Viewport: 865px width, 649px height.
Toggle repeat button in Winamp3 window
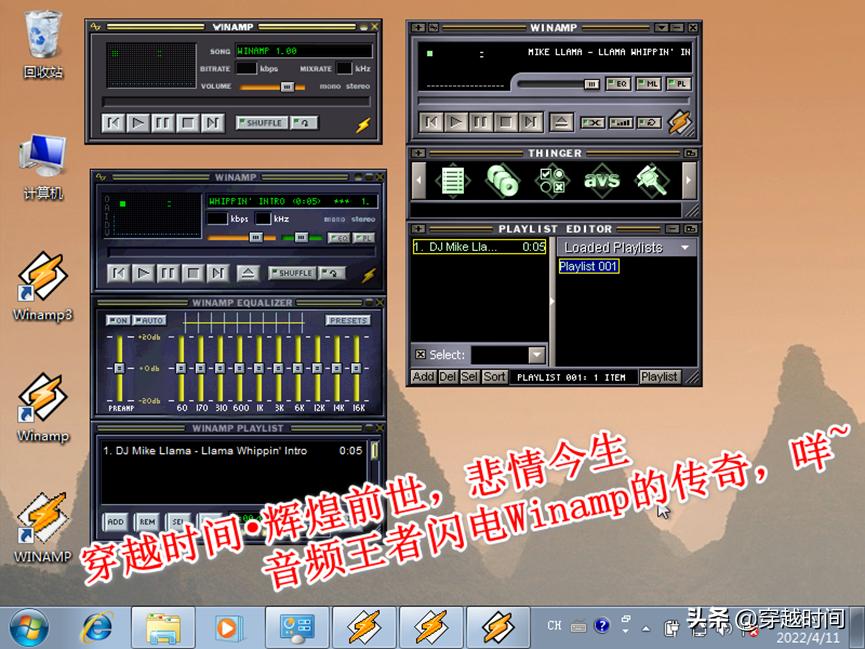coord(649,123)
